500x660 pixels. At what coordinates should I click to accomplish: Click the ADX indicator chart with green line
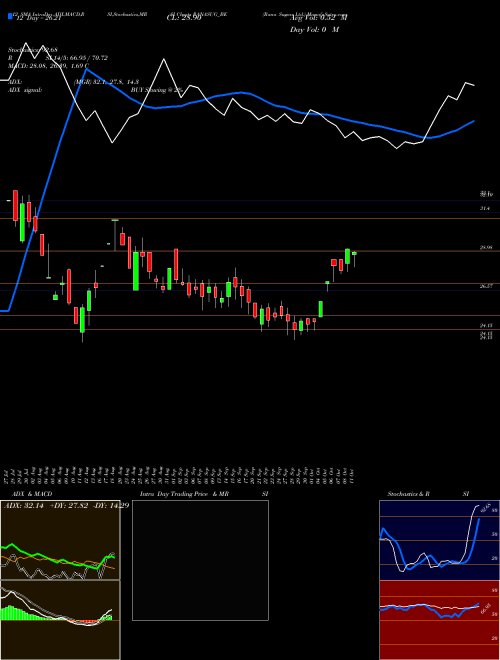[x=60, y=540]
